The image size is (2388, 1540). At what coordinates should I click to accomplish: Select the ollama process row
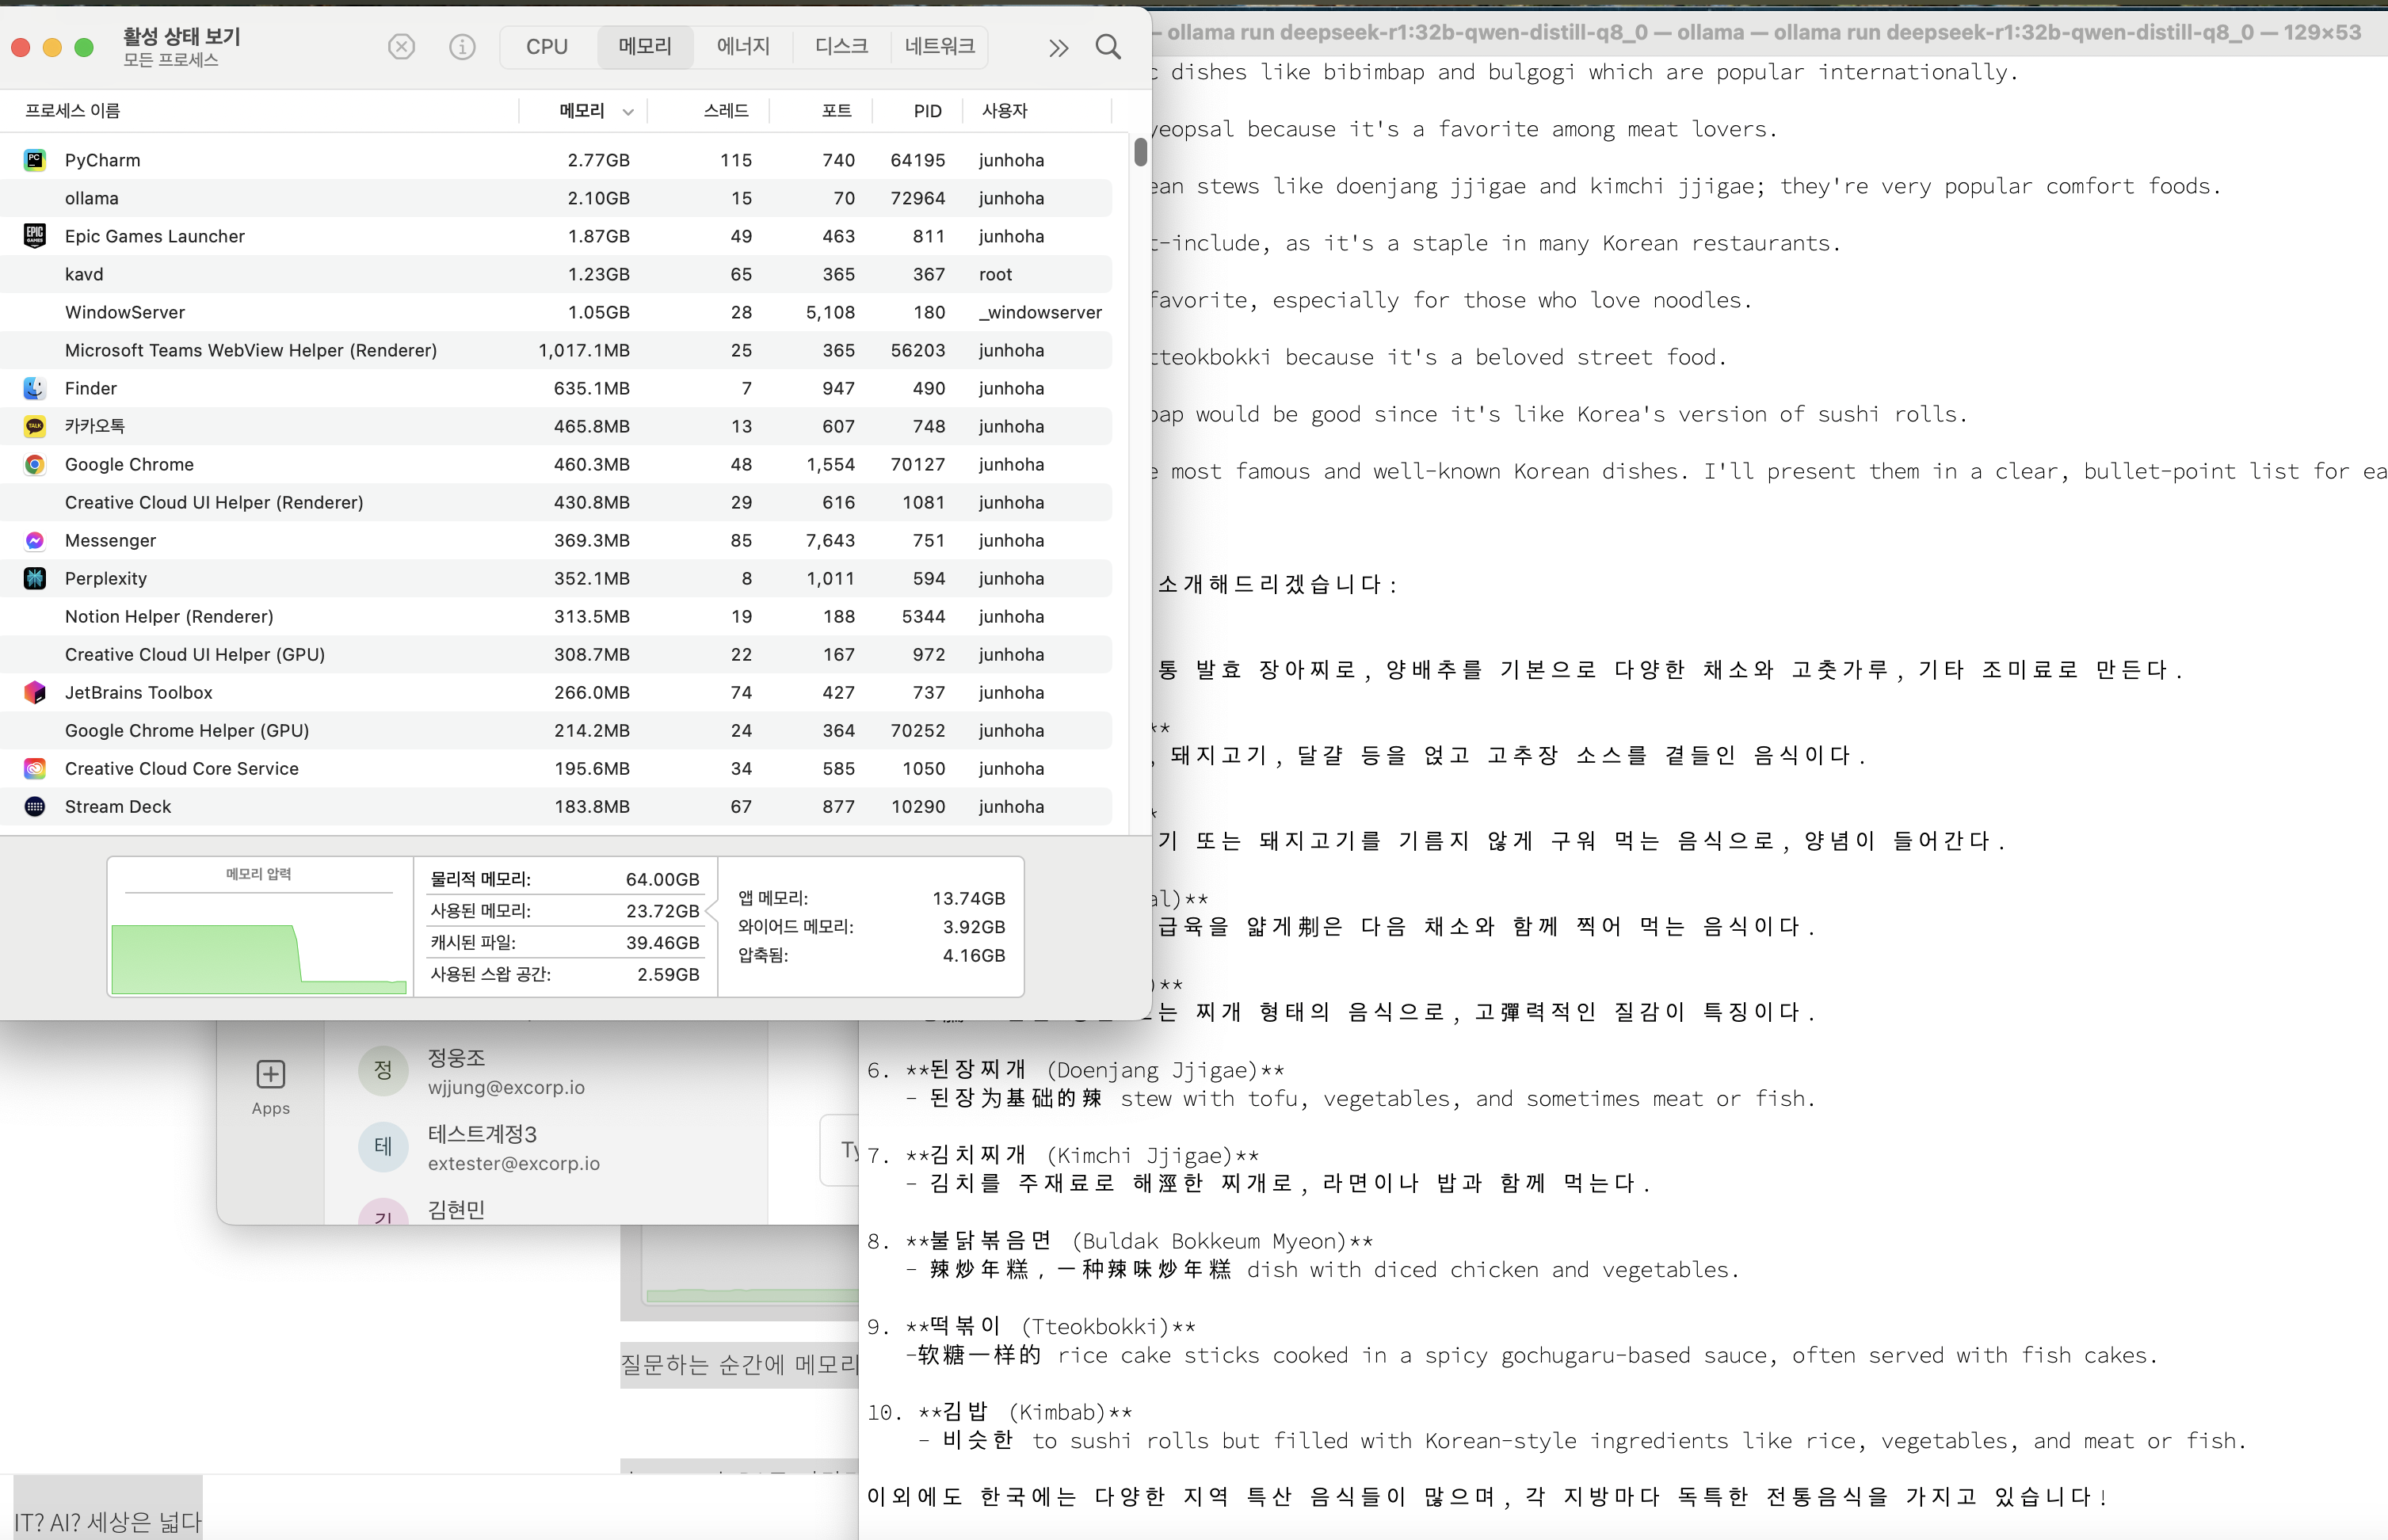tap(556, 198)
